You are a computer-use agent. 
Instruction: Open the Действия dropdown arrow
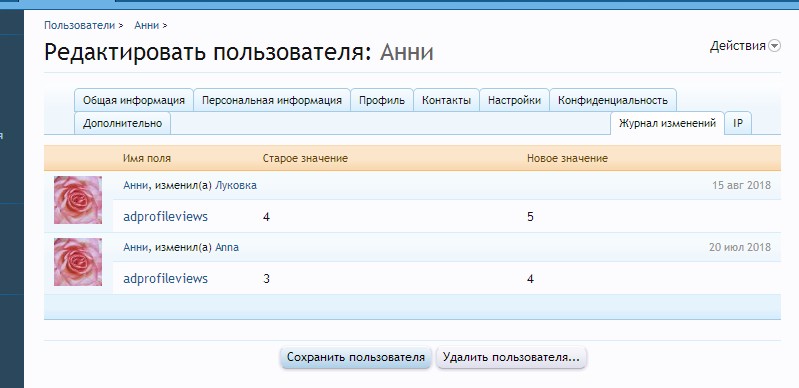click(774, 46)
